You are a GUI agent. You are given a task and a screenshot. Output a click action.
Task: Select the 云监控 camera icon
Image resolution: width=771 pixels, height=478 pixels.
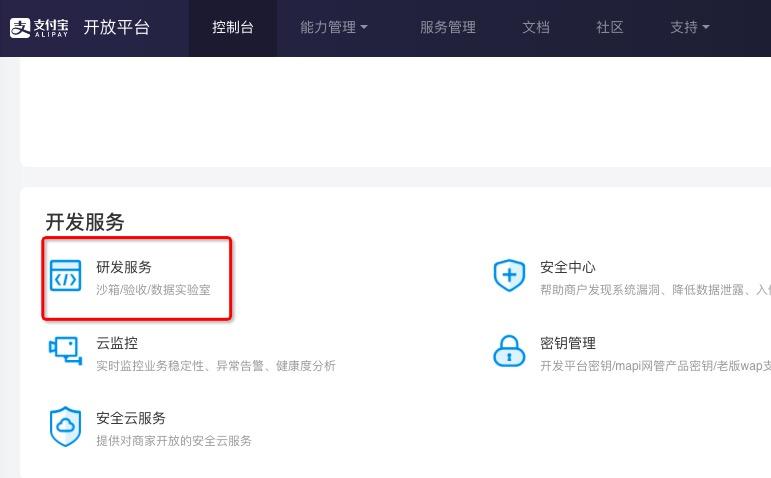click(65, 351)
